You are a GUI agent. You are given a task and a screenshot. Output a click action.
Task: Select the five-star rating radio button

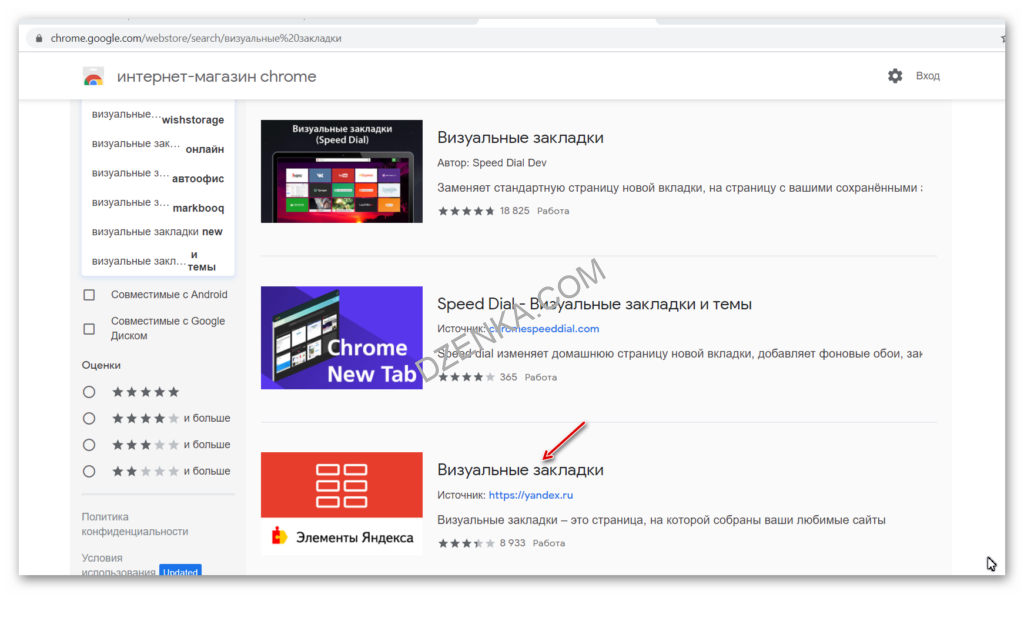[89, 392]
